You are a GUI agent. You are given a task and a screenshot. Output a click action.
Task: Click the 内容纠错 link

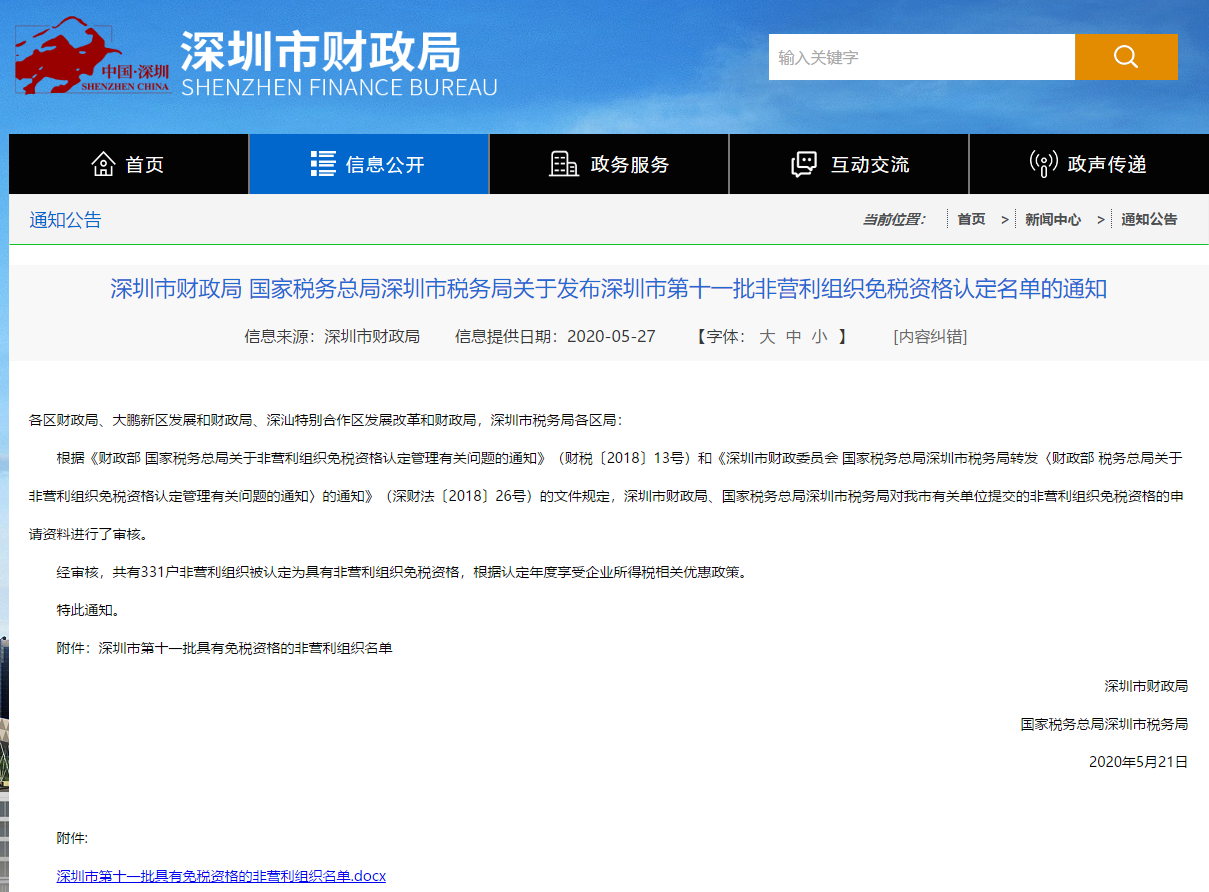pyautogui.click(x=929, y=336)
